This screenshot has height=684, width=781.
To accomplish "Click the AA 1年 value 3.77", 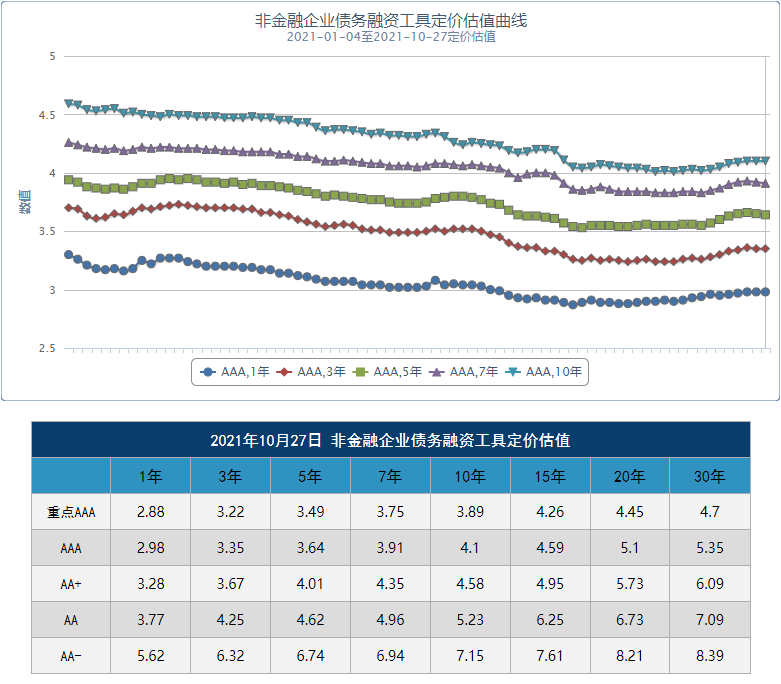I will pos(150,619).
